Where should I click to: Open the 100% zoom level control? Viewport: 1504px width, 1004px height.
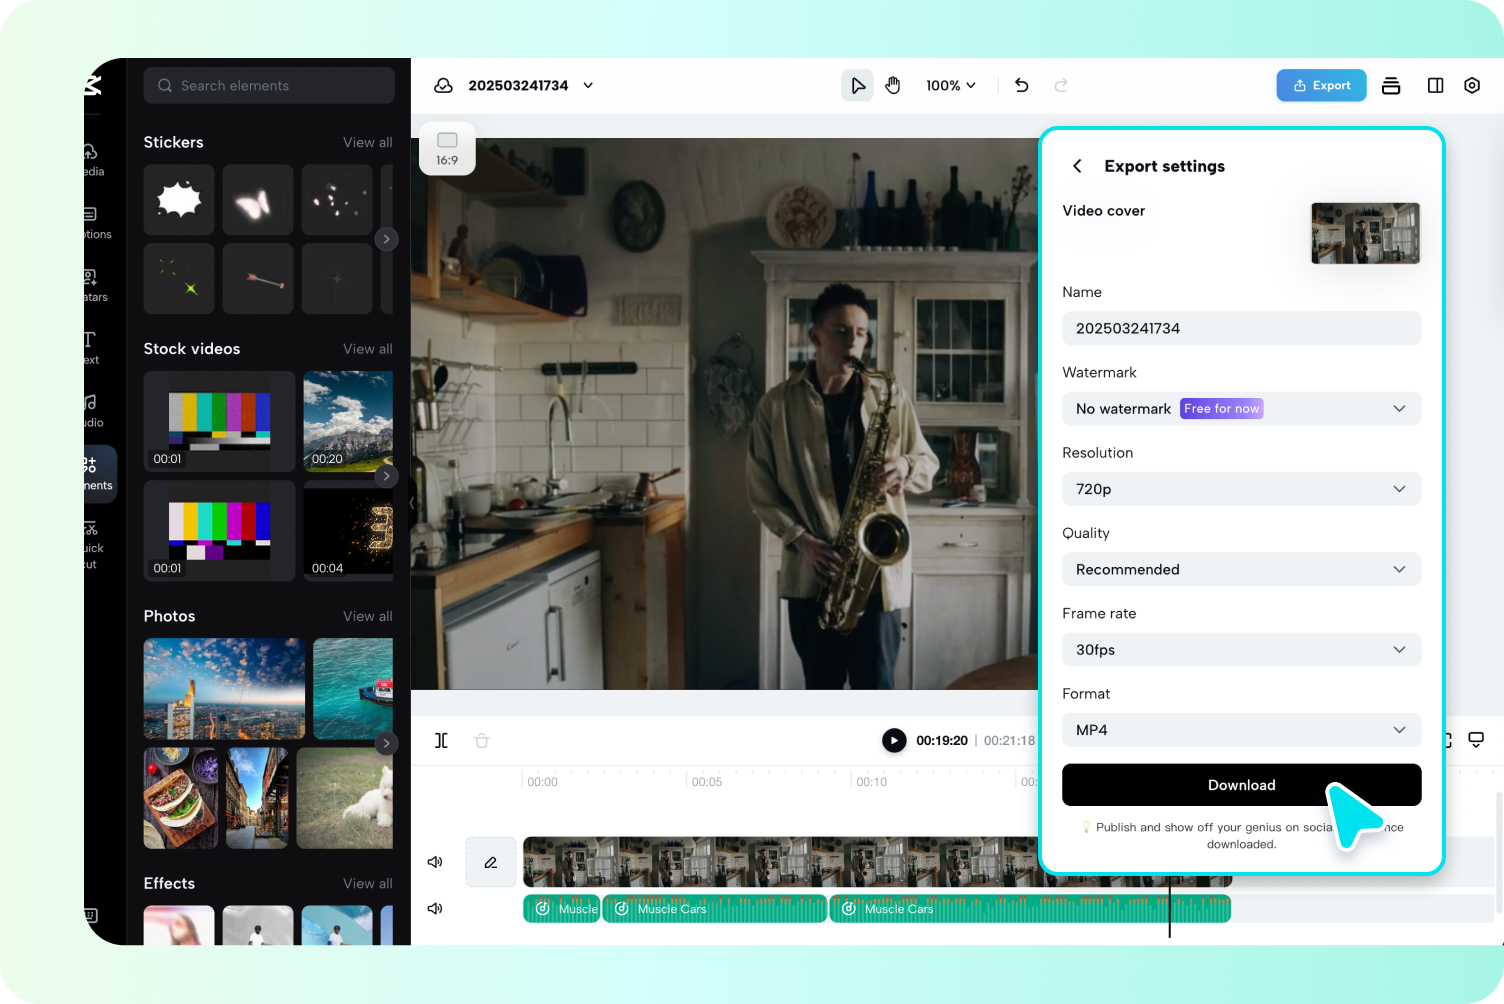coord(950,86)
